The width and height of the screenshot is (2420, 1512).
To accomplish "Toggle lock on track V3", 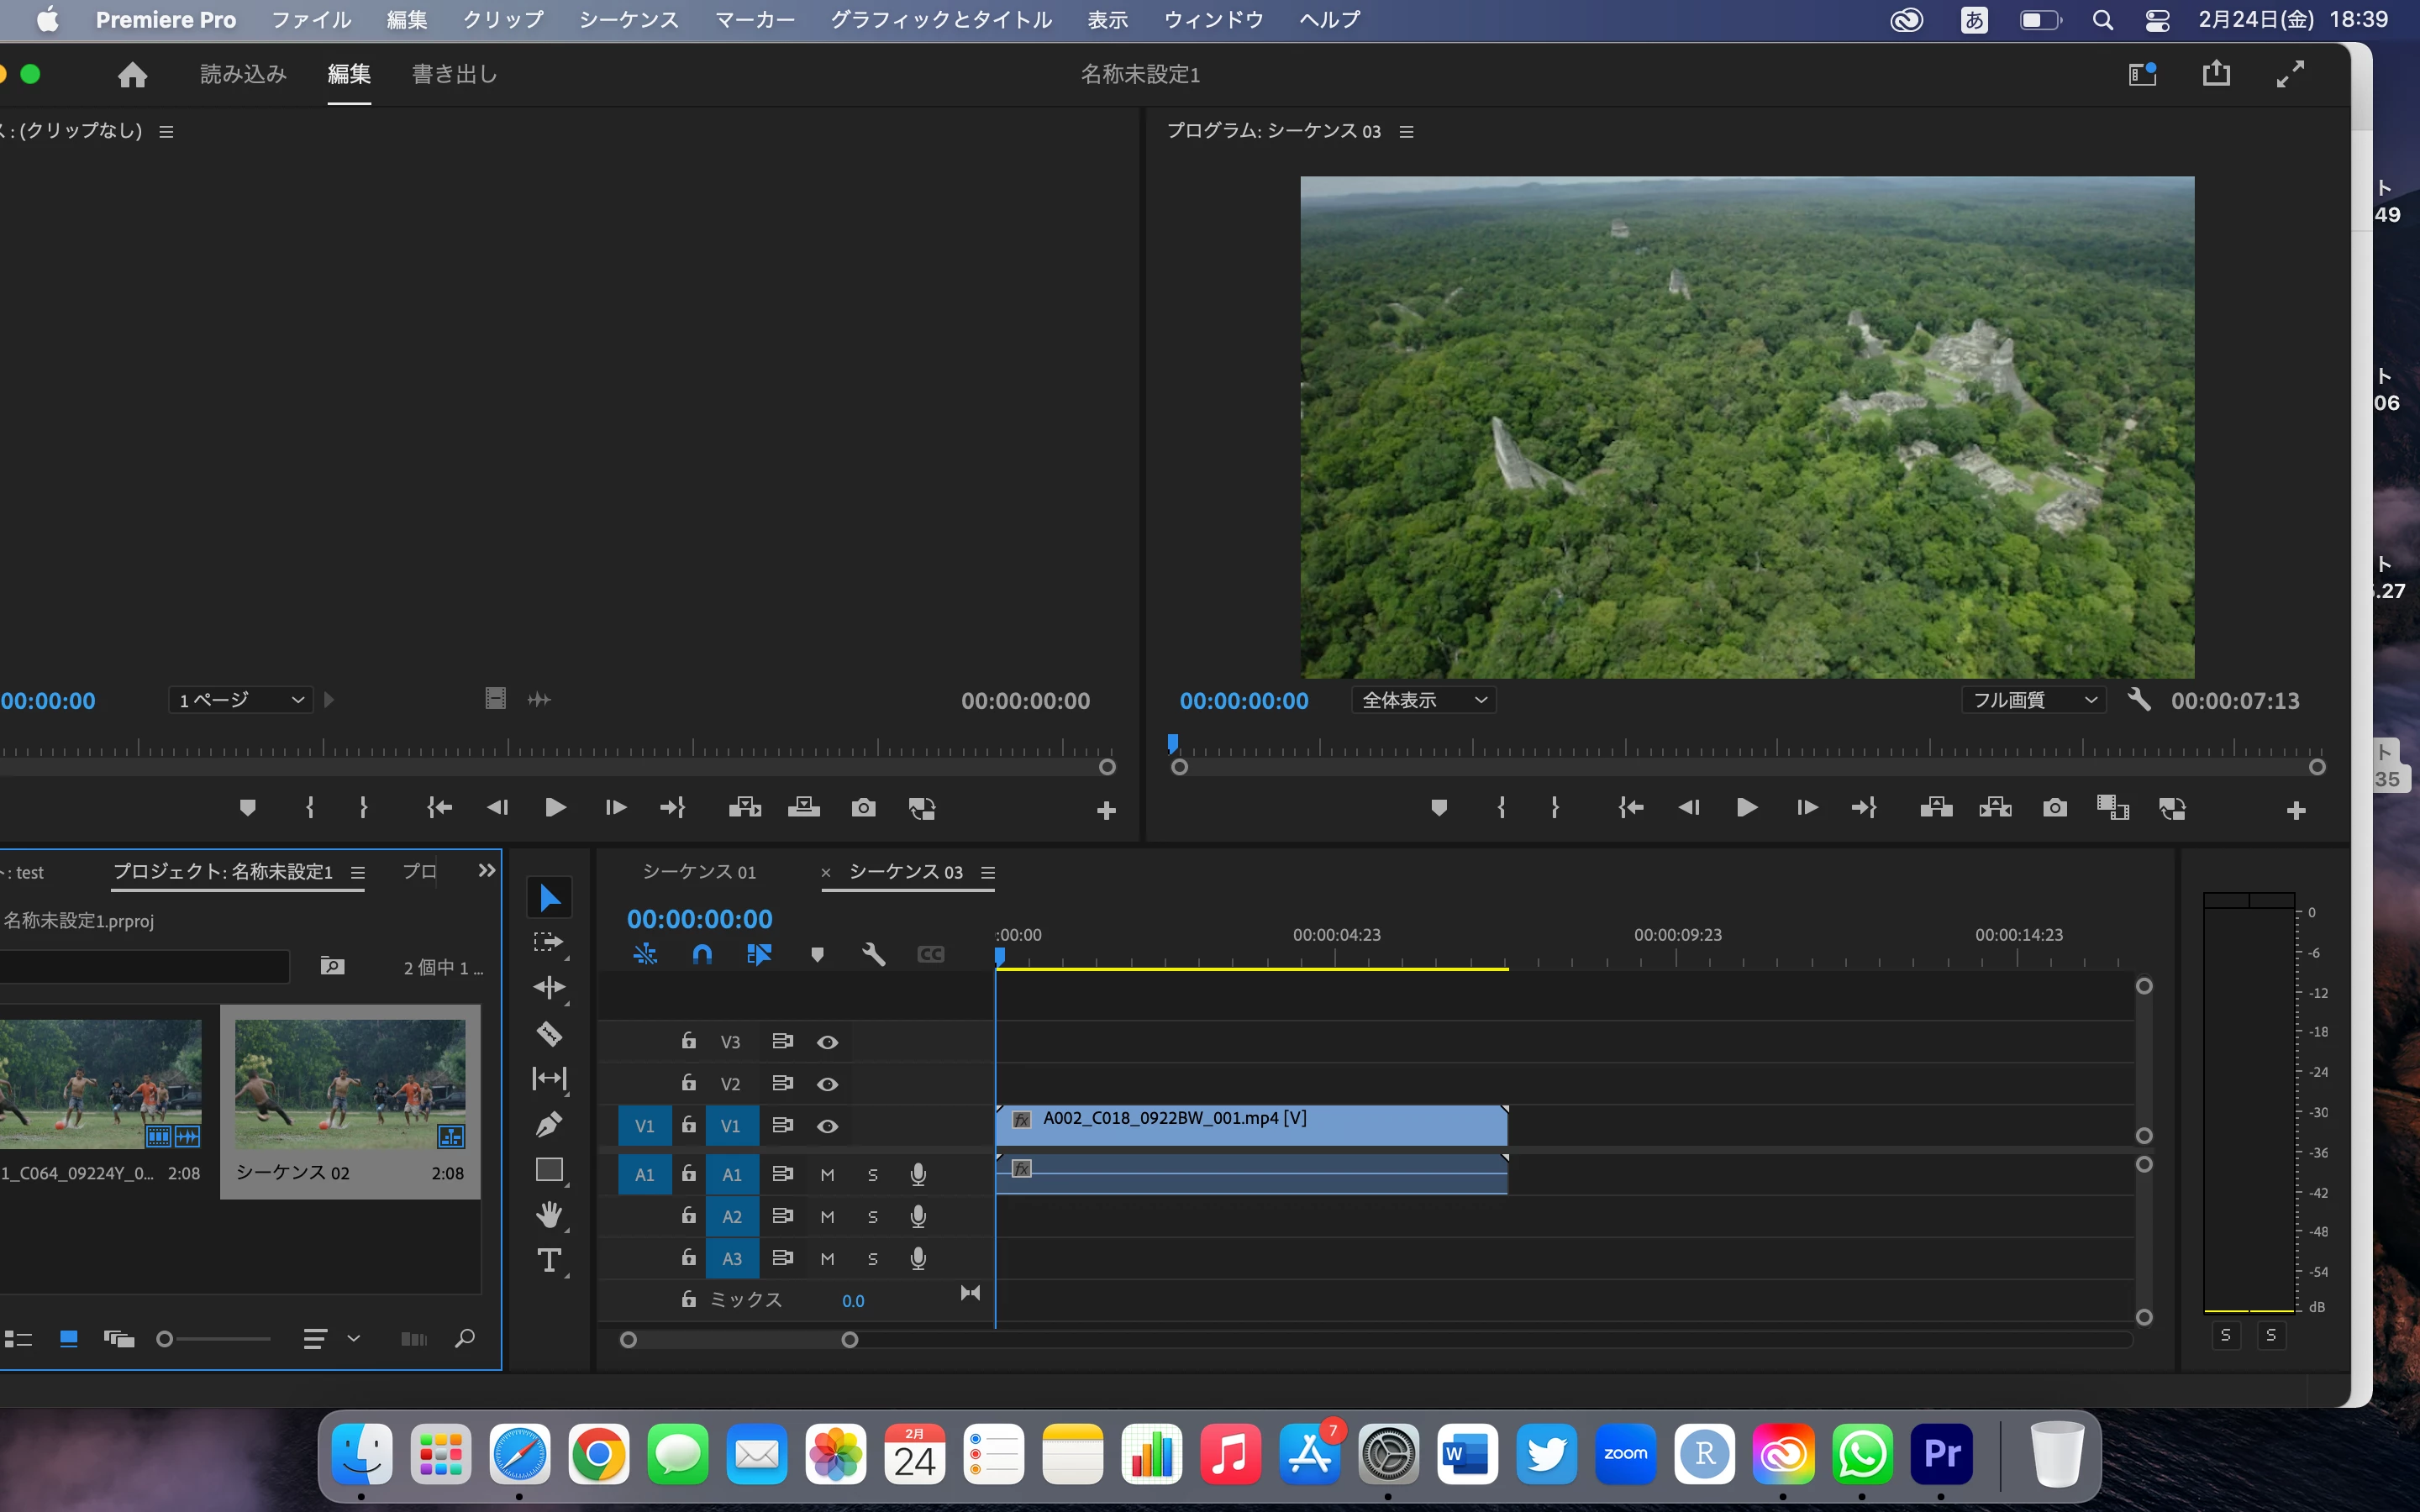I will (688, 1041).
